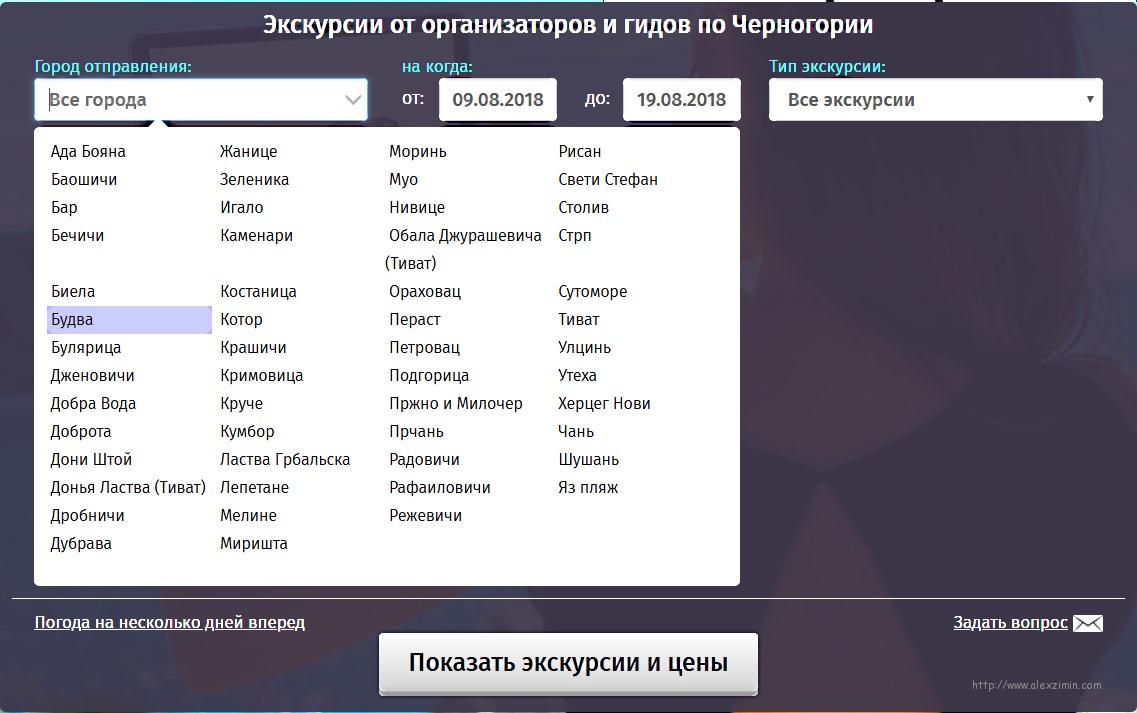Select the city Доброта
Image resolution: width=1137 pixels, height=713 pixels.
(80, 432)
